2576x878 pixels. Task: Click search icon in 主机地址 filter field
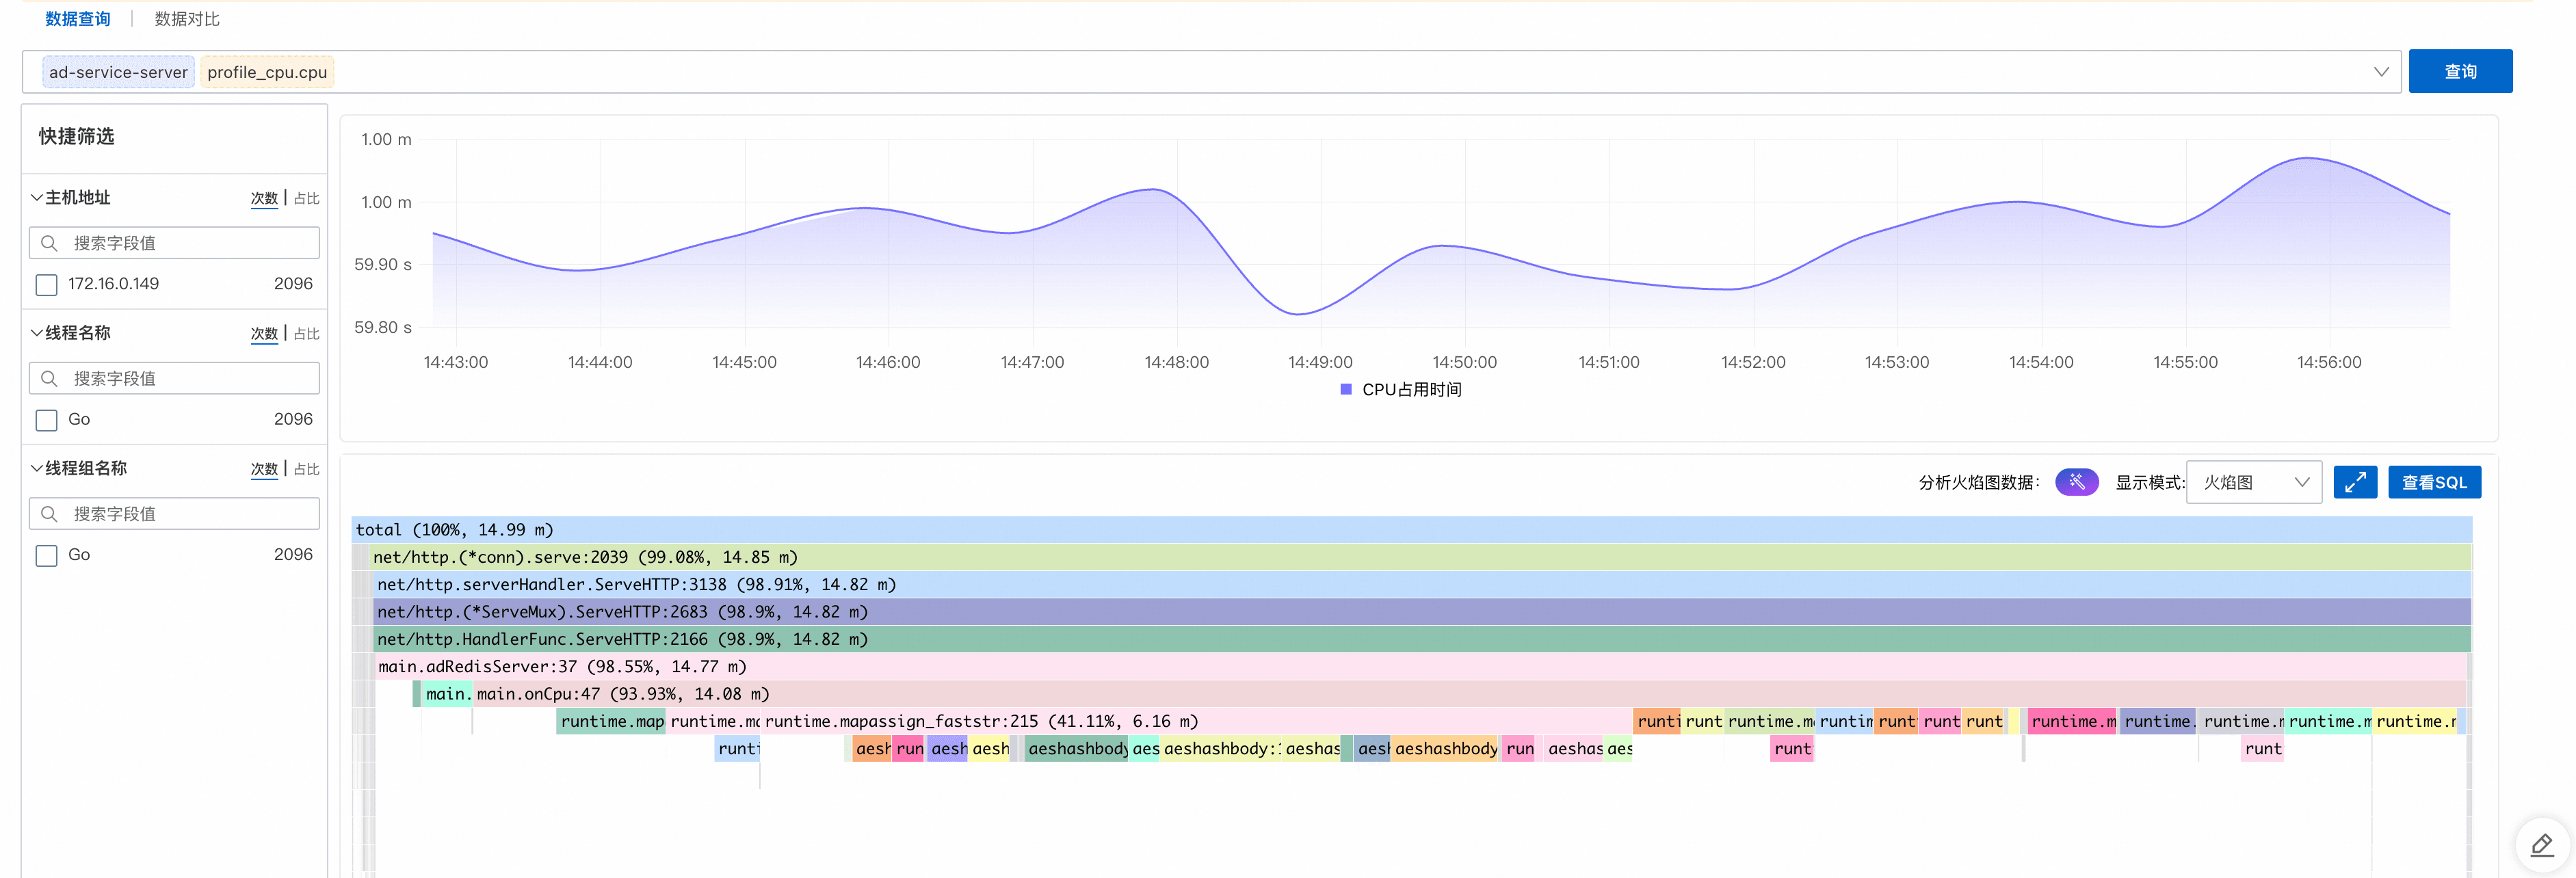[x=49, y=243]
